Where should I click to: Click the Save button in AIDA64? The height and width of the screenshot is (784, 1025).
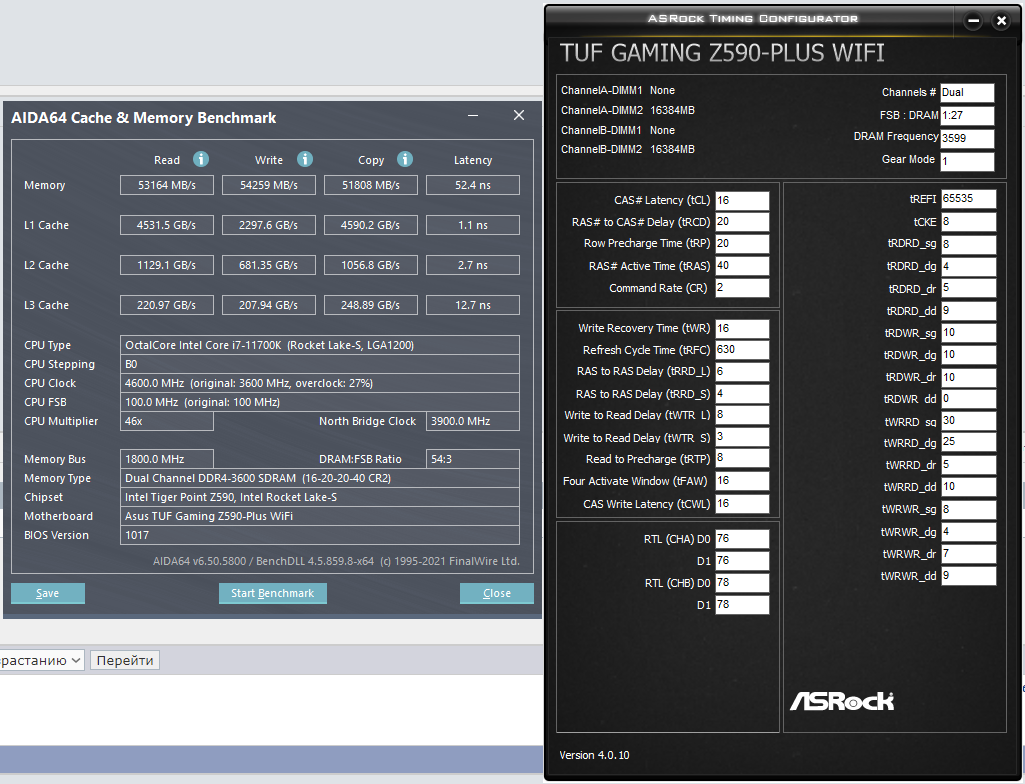[48, 593]
